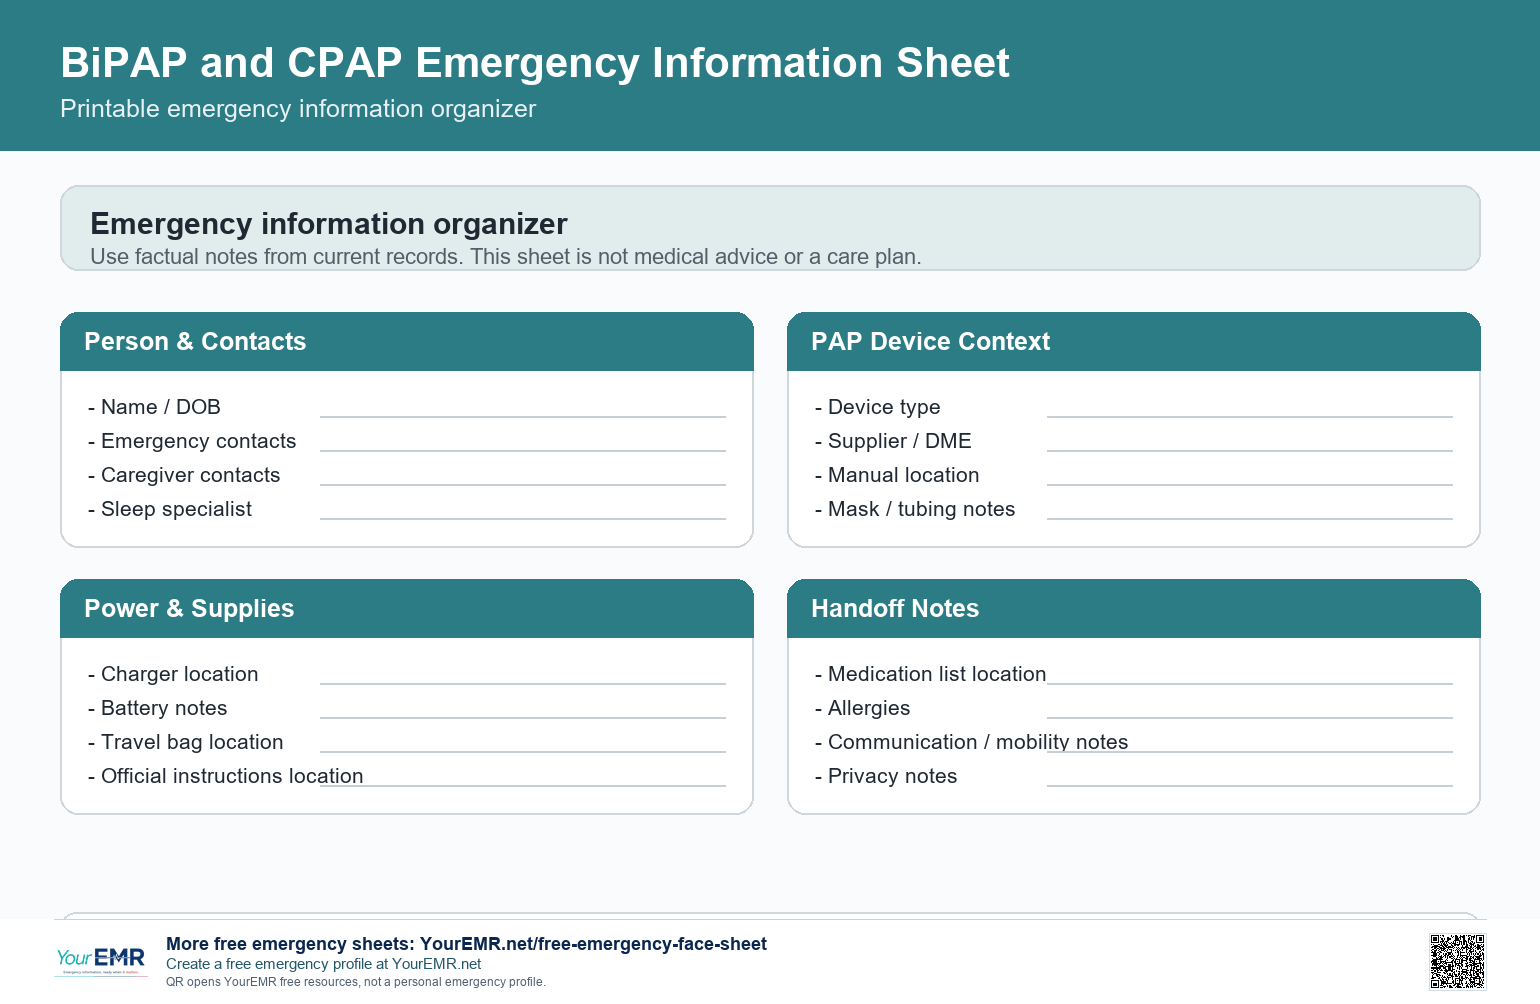Viewport: 1540px width, 1004px height.
Task: Click 'Printable emergency information organizer' subtitle
Action: (x=298, y=109)
